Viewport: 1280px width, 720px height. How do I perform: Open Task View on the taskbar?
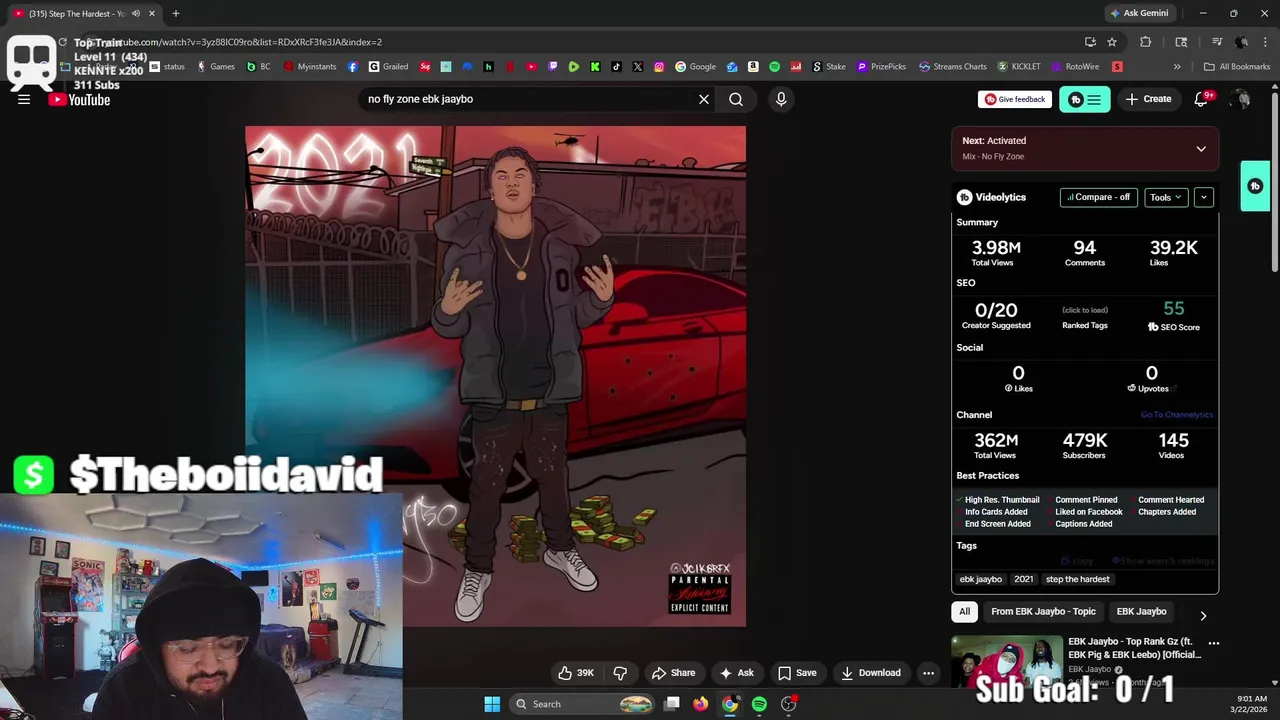tap(672, 704)
